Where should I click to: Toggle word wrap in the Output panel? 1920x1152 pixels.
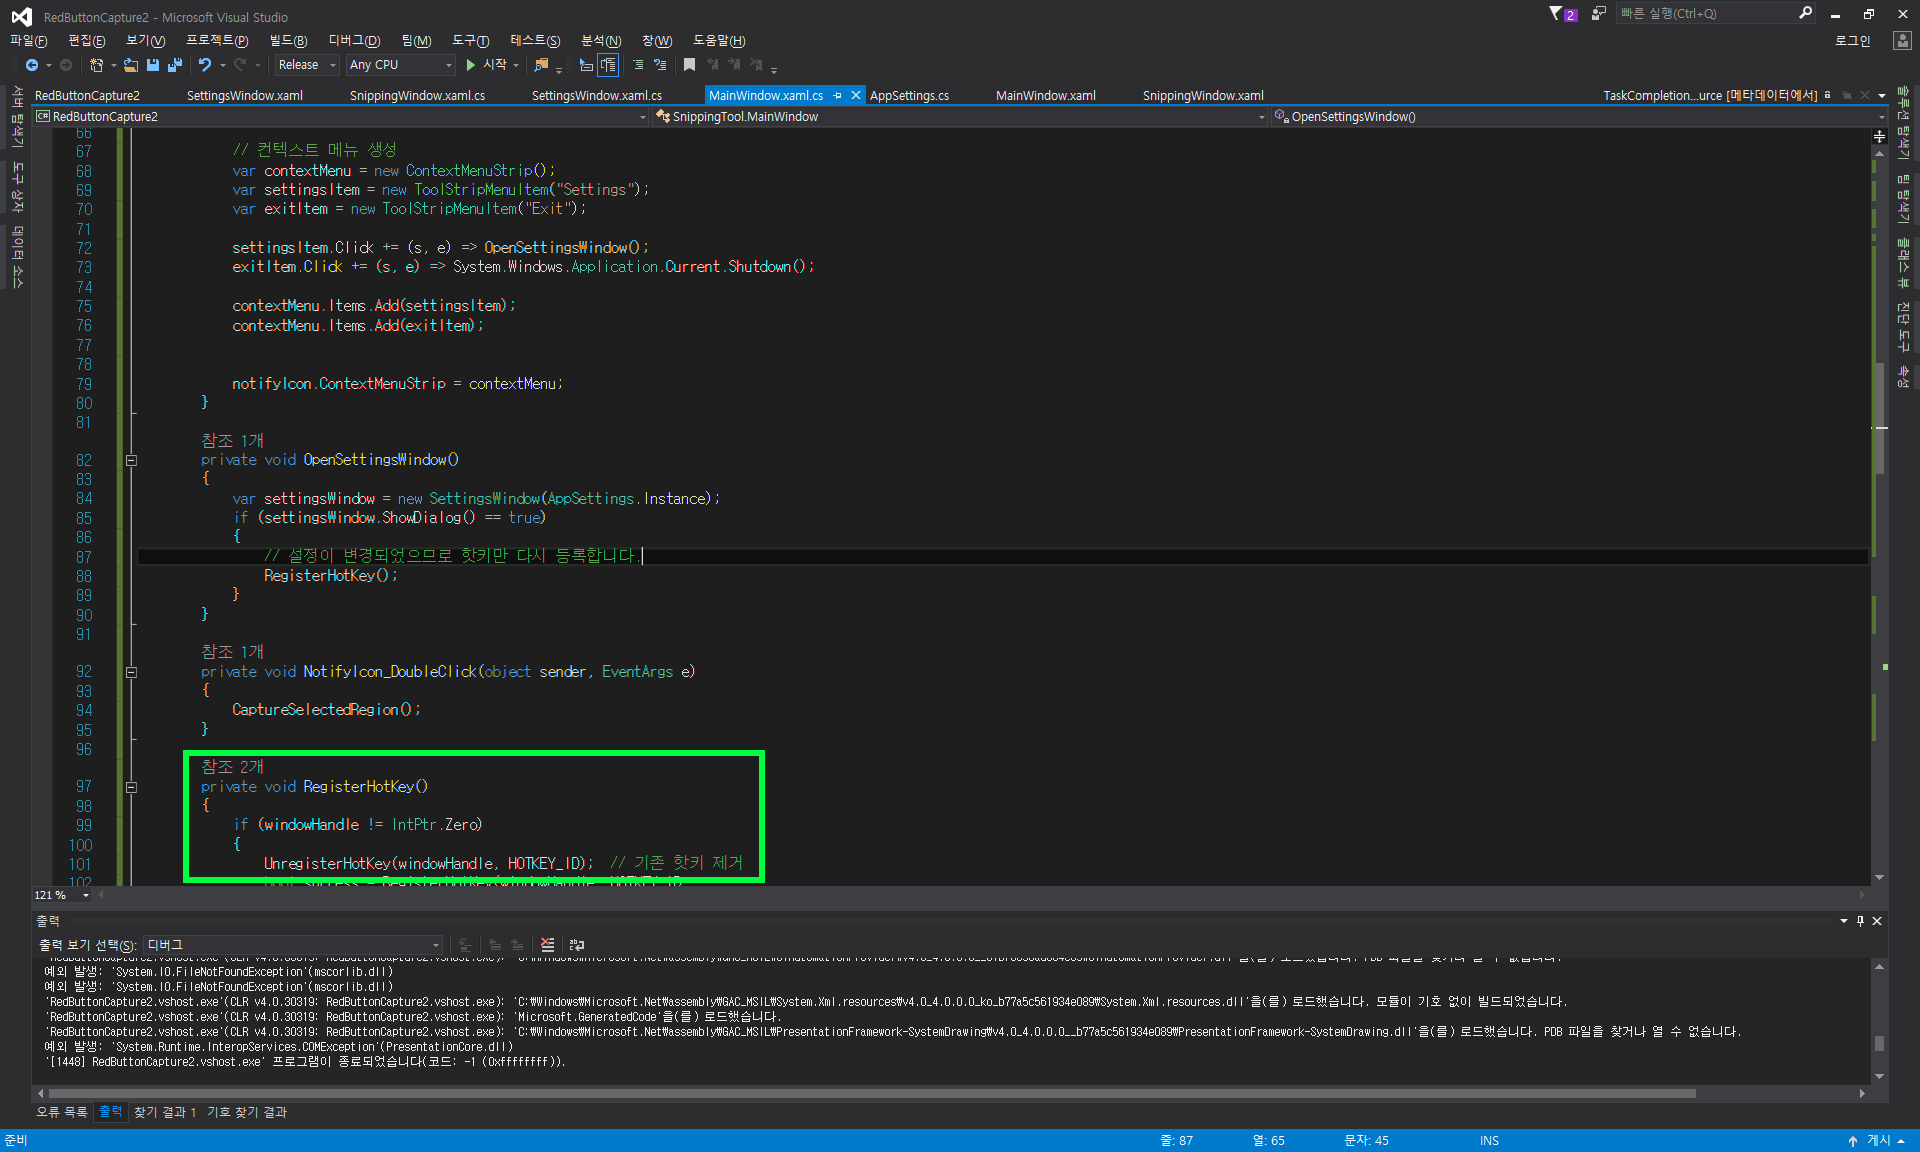pos(577,945)
